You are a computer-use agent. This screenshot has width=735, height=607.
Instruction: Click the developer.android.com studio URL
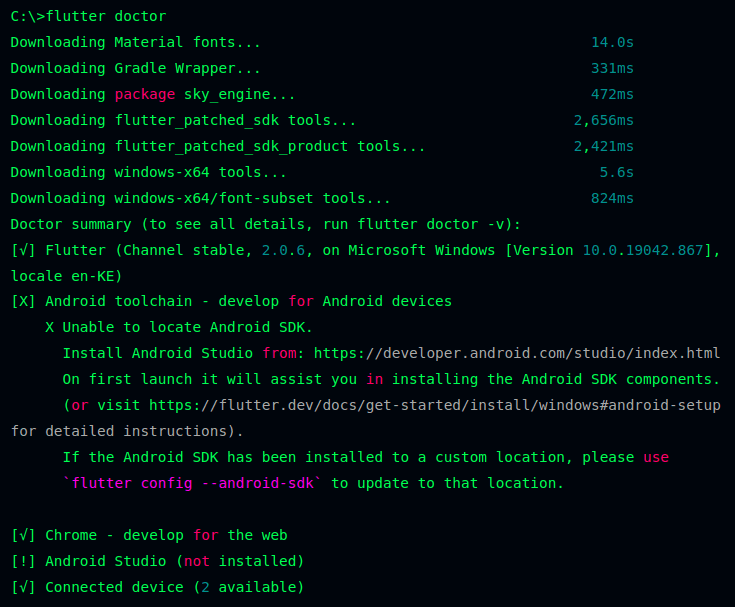(x=517, y=353)
